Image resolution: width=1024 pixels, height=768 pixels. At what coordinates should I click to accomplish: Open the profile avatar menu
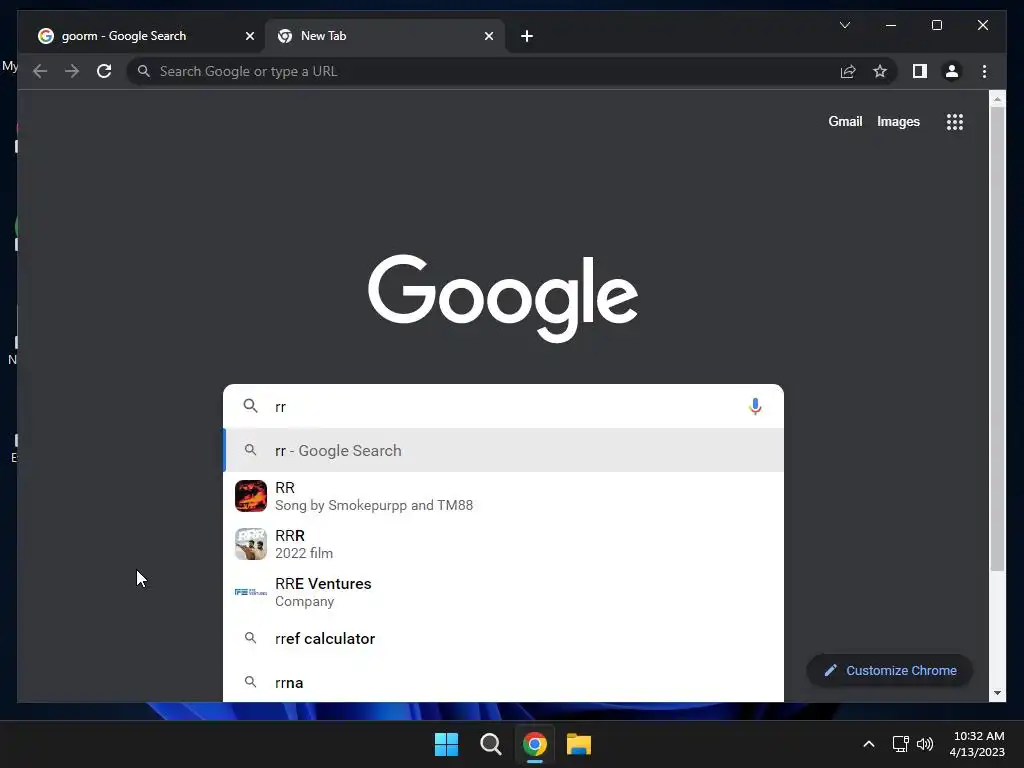coord(952,71)
